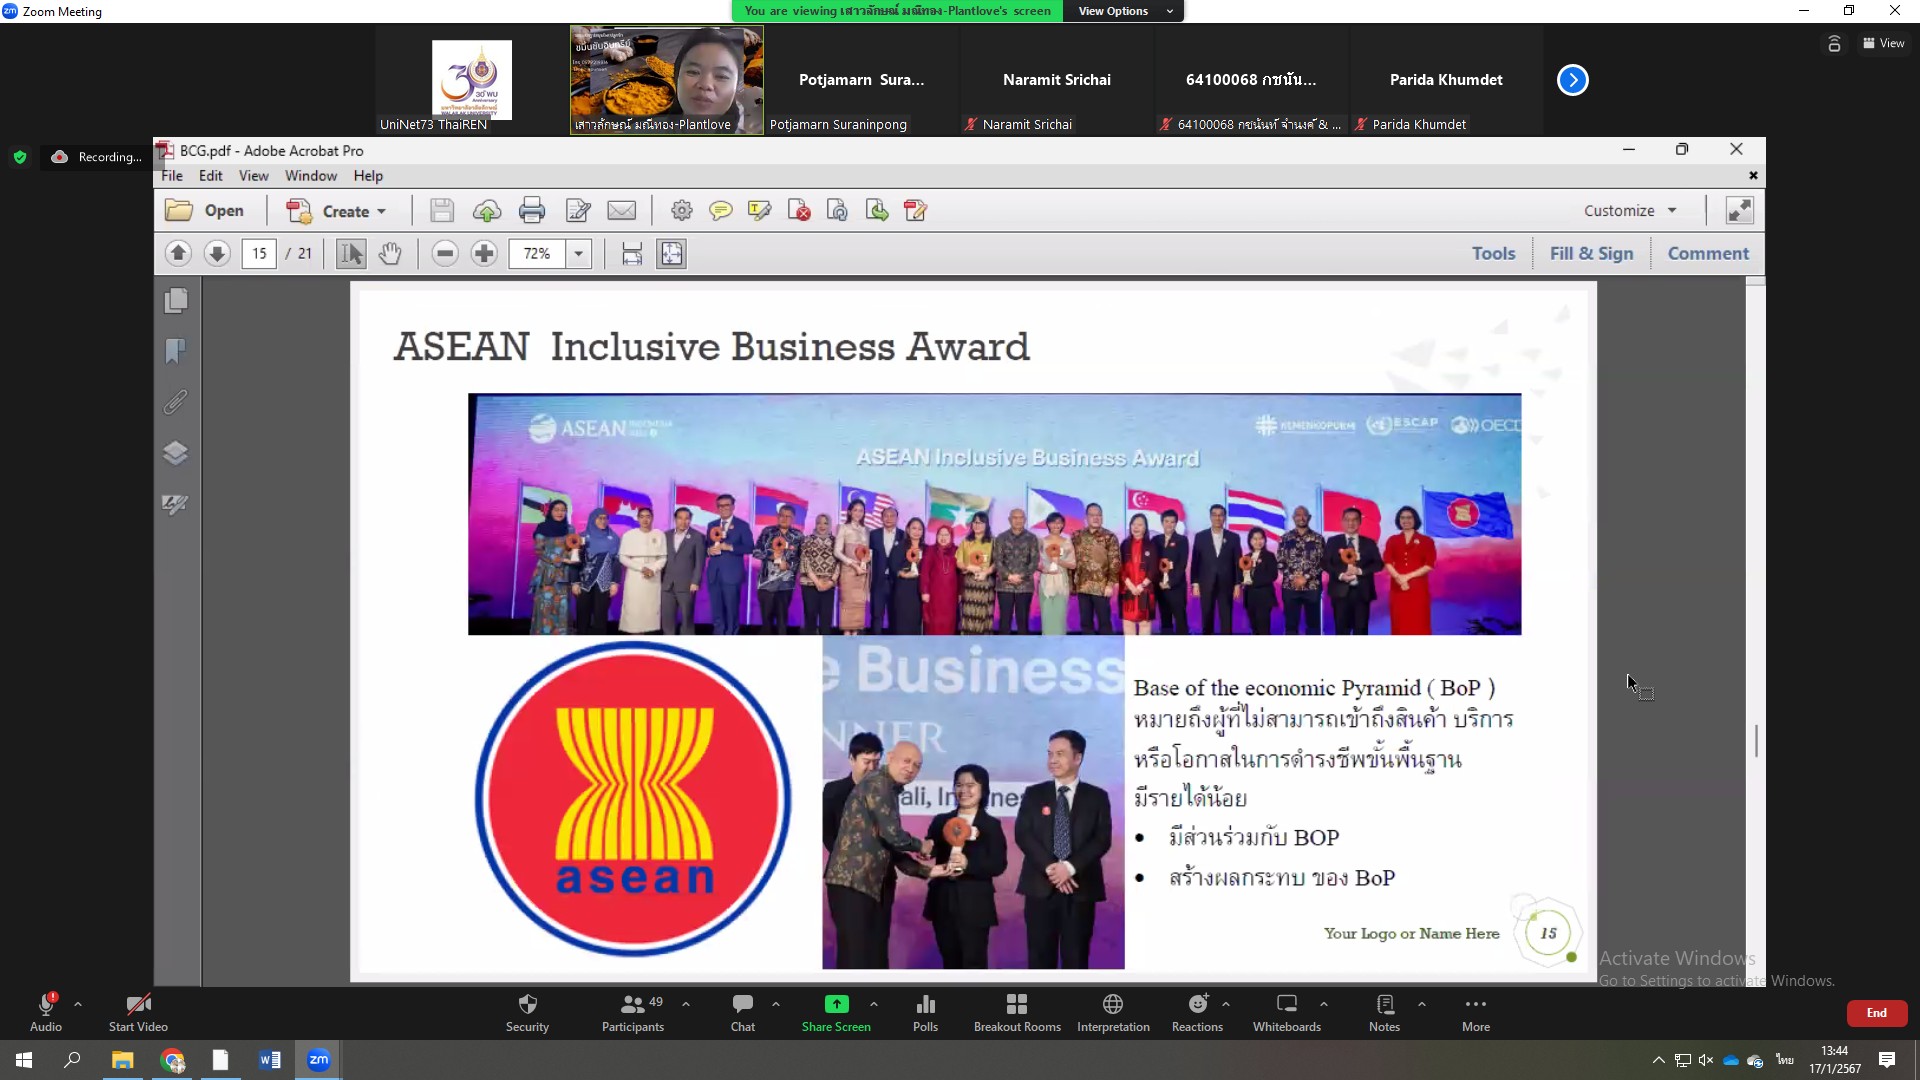The height and width of the screenshot is (1080, 1920).
Task: Click the zoom in plus icon
Action: point(484,254)
